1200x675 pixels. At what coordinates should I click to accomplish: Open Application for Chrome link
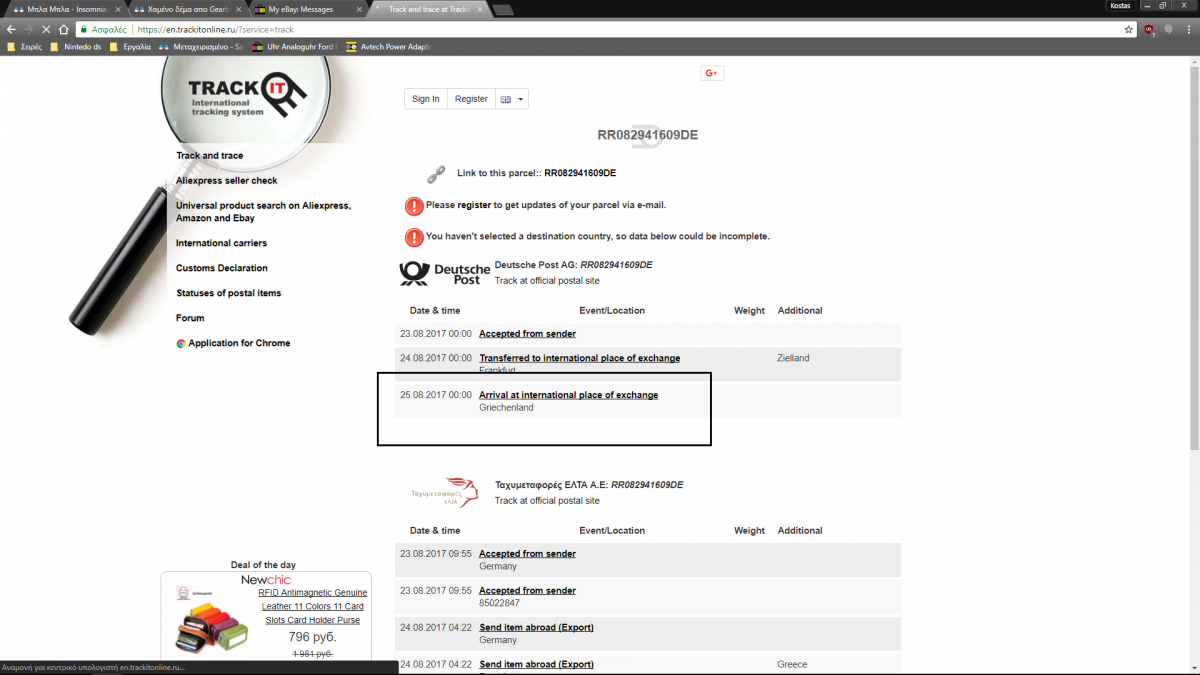click(x=239, y=343)
